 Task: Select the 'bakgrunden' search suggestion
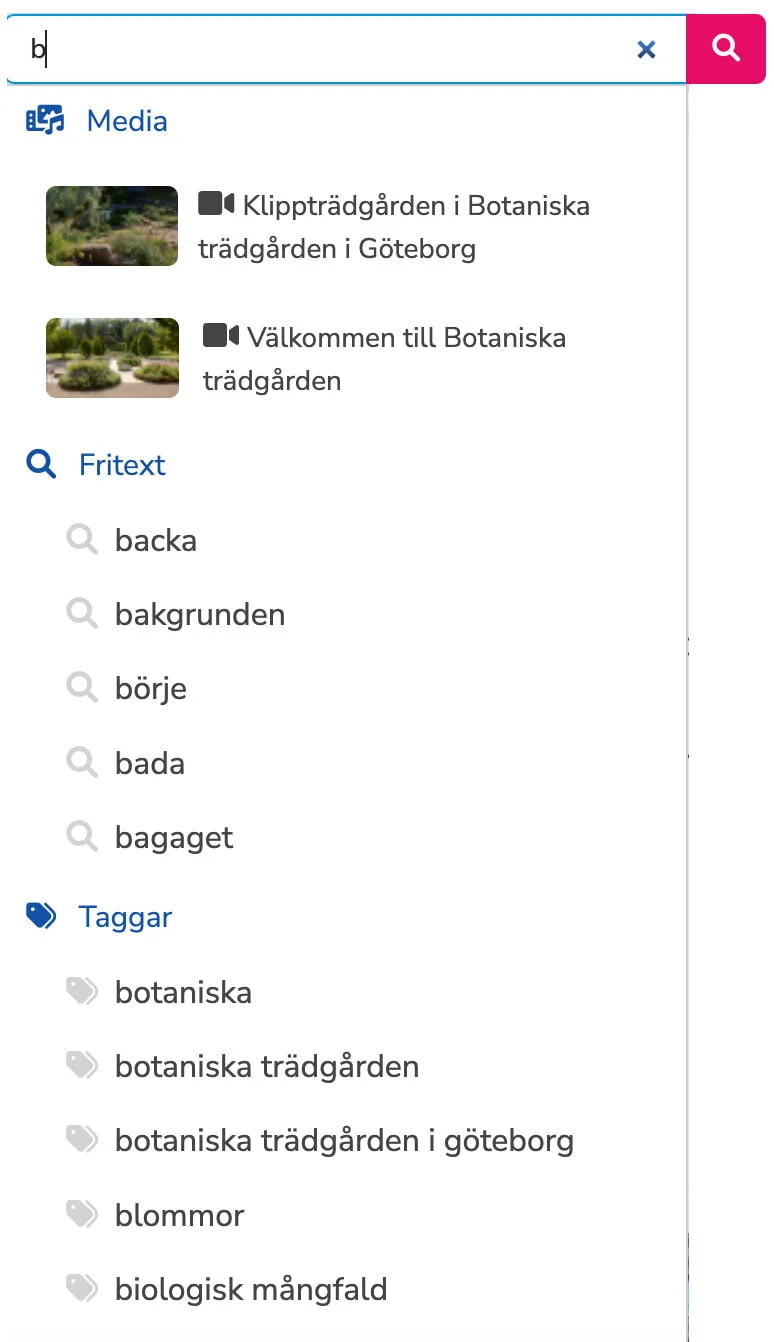(200, 615)
